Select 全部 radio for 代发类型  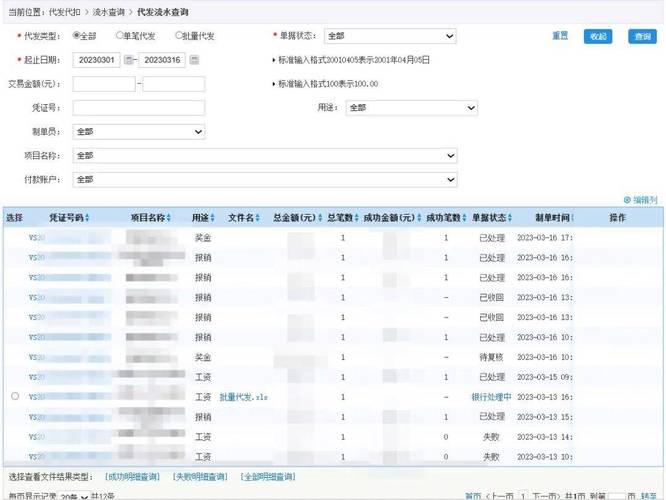pyautogui.click(x=78, y=36)
